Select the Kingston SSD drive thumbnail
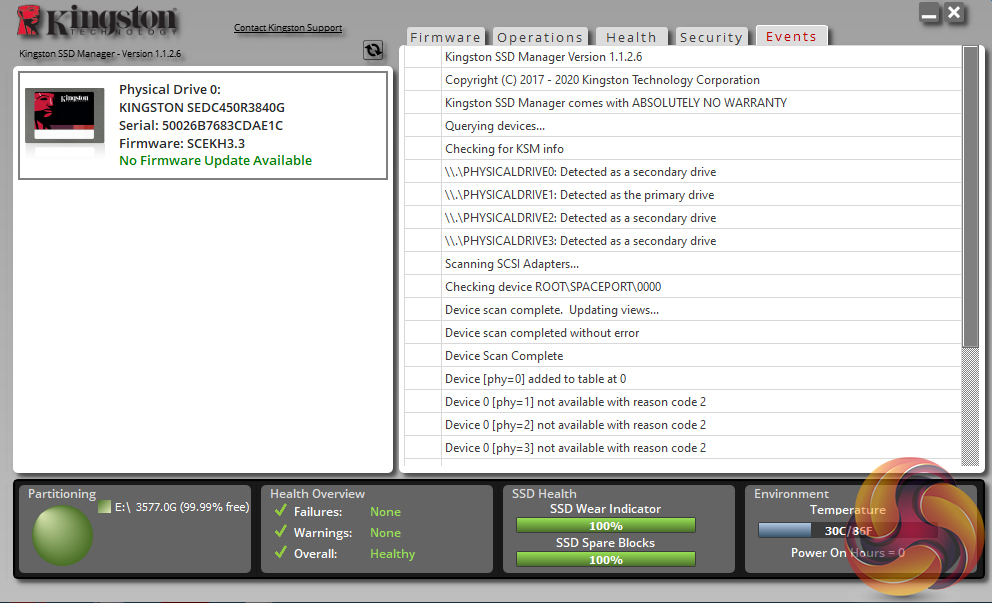Screen dimensions: 992x603 pyautogui.click(x=65, y=116)
